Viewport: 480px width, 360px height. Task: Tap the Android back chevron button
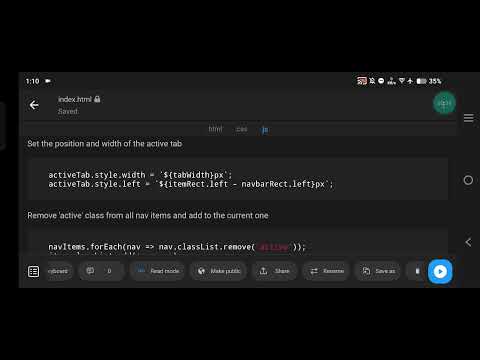point(468,242)
